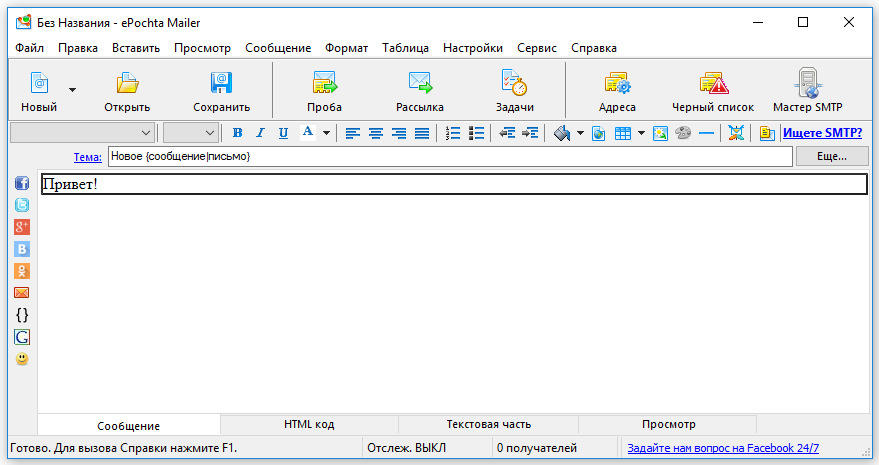Viewport: 879px width, 465px height.
Task: Switch to the Текстовая часть tab
Action: pyautogui.click(x=488, y=425)
